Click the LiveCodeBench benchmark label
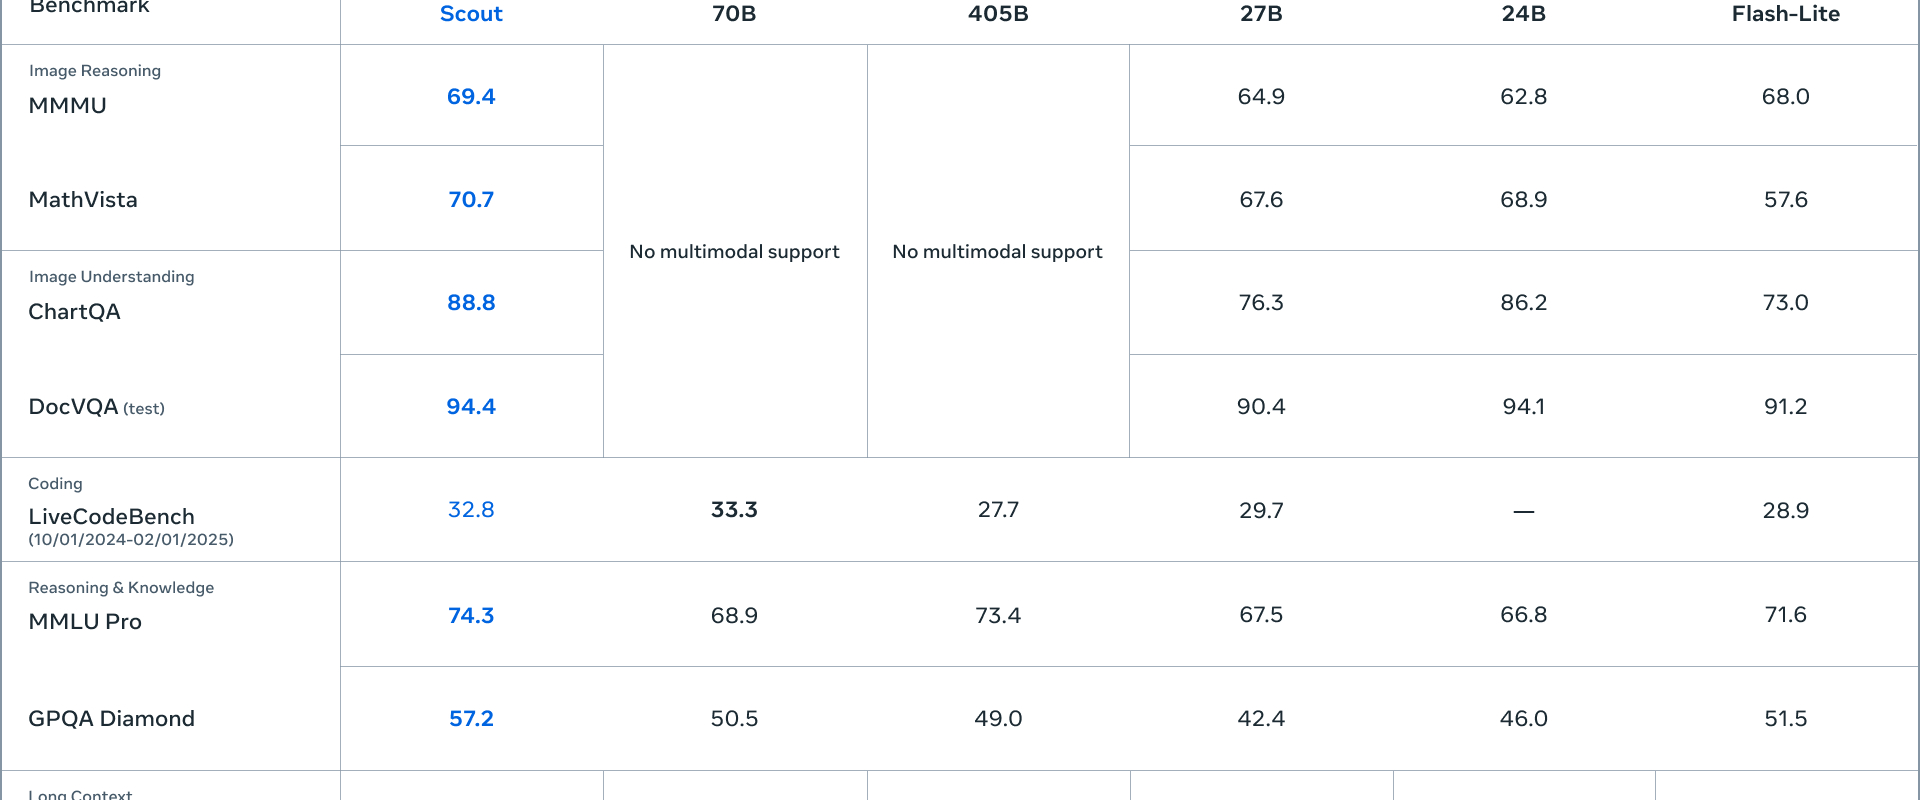This screenshot has width=1920, height=800. pyautogui.click(x=112, y=516)
